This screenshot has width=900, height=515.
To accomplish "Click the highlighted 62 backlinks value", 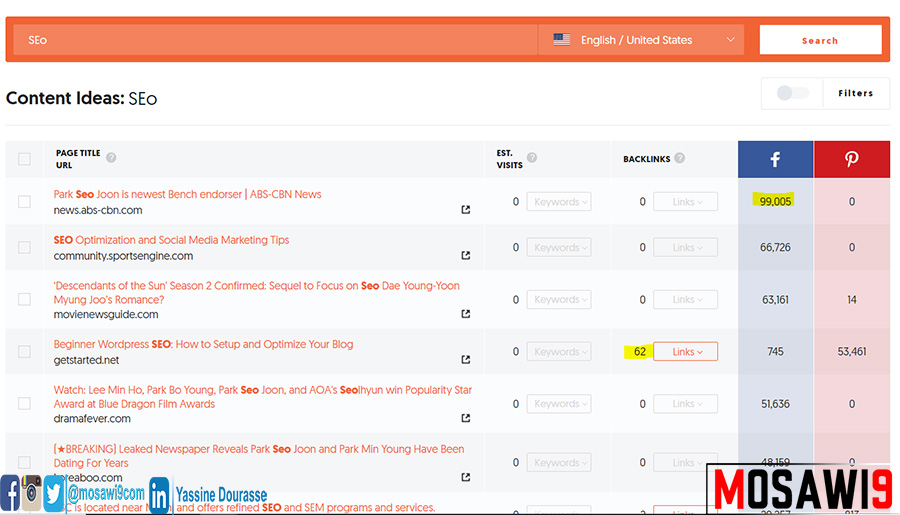I will [639, 351].
